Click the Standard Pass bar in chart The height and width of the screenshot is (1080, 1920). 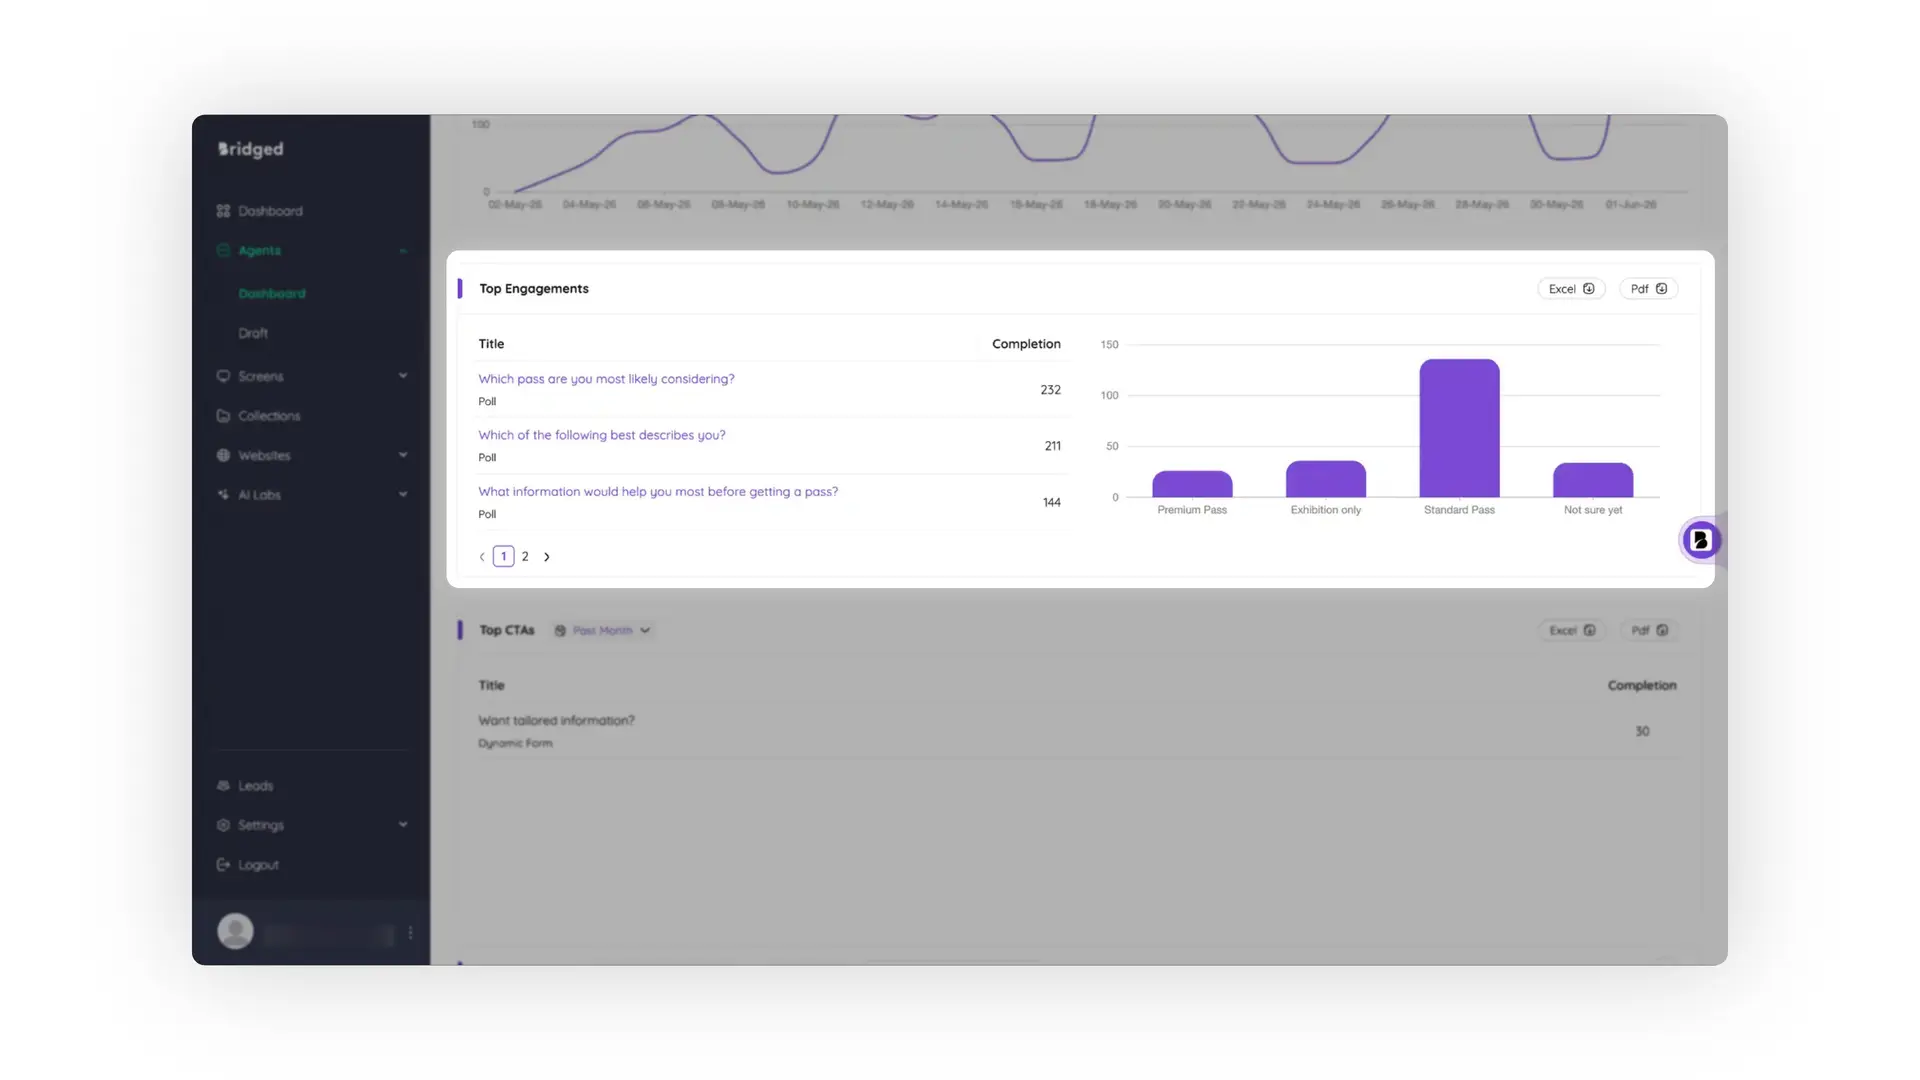click(1459, 428)
